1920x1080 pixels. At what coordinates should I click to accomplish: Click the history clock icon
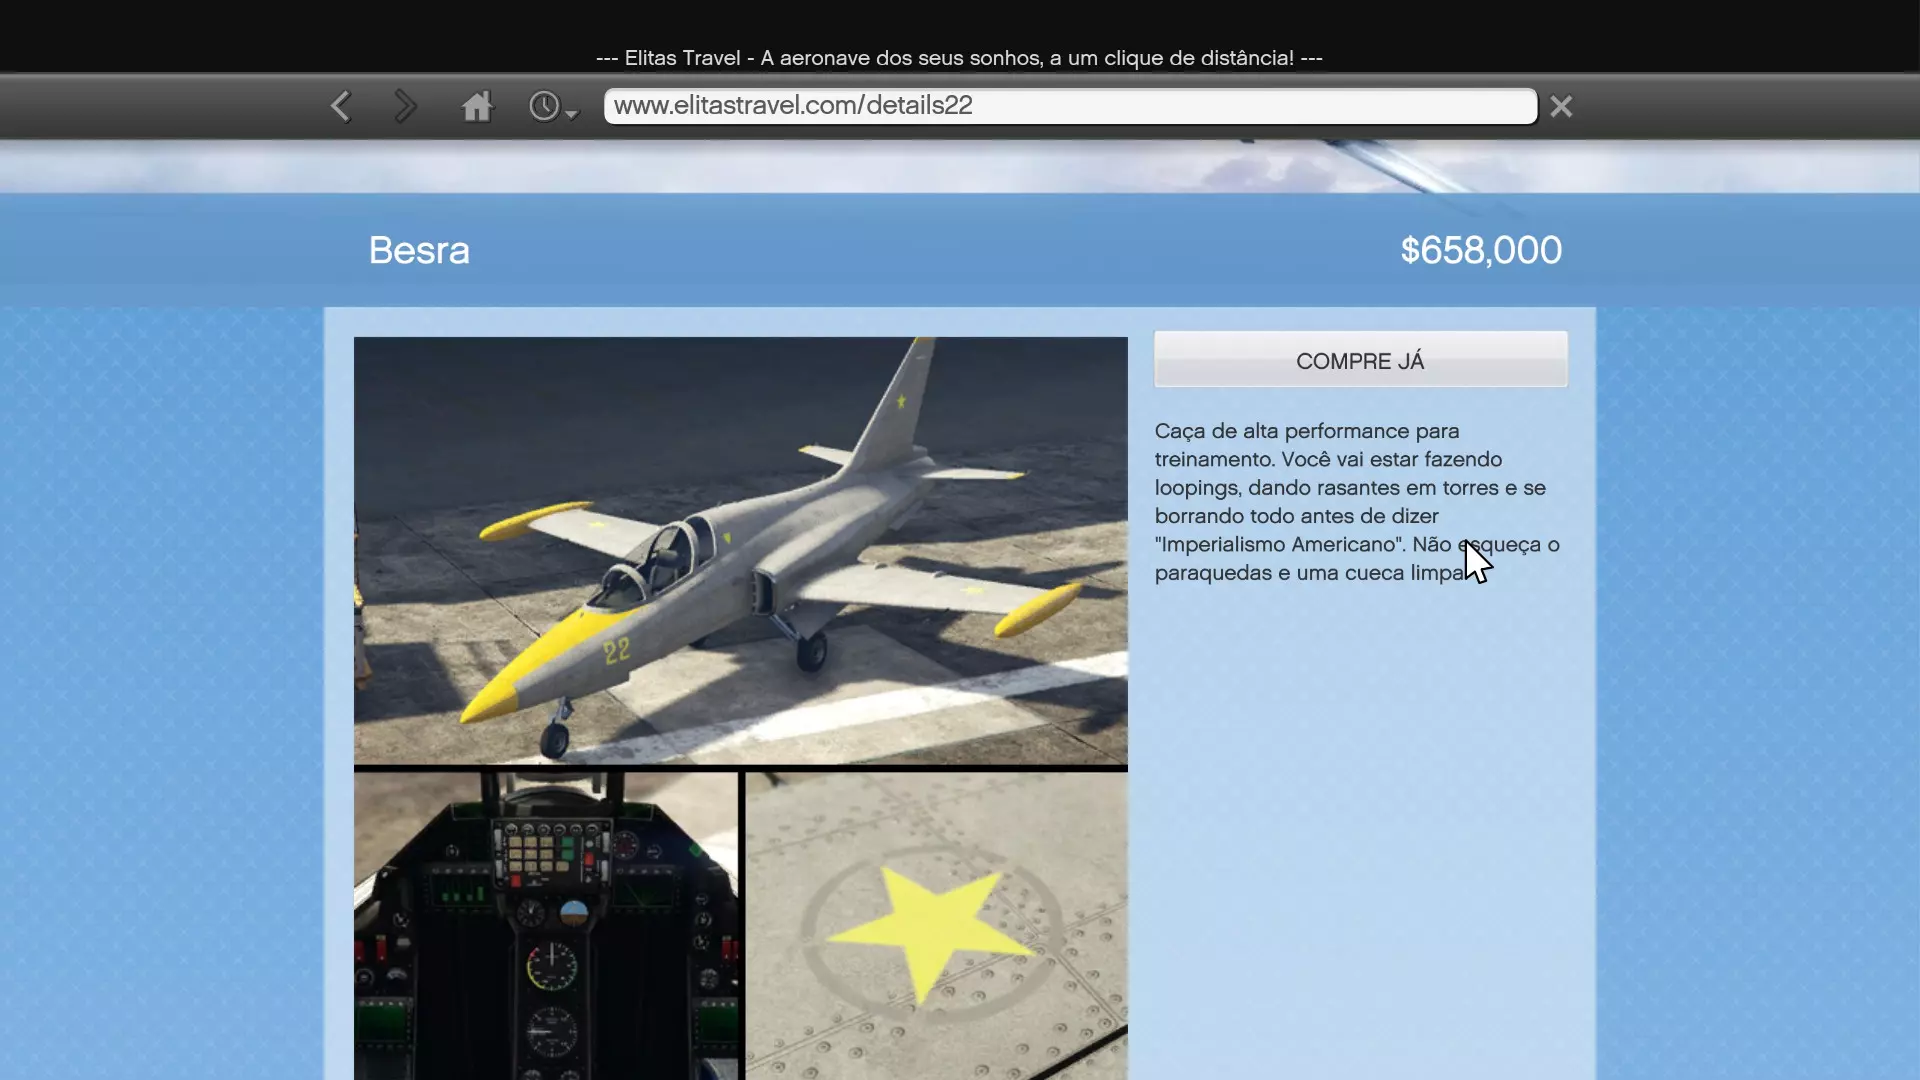coord(544,106)
